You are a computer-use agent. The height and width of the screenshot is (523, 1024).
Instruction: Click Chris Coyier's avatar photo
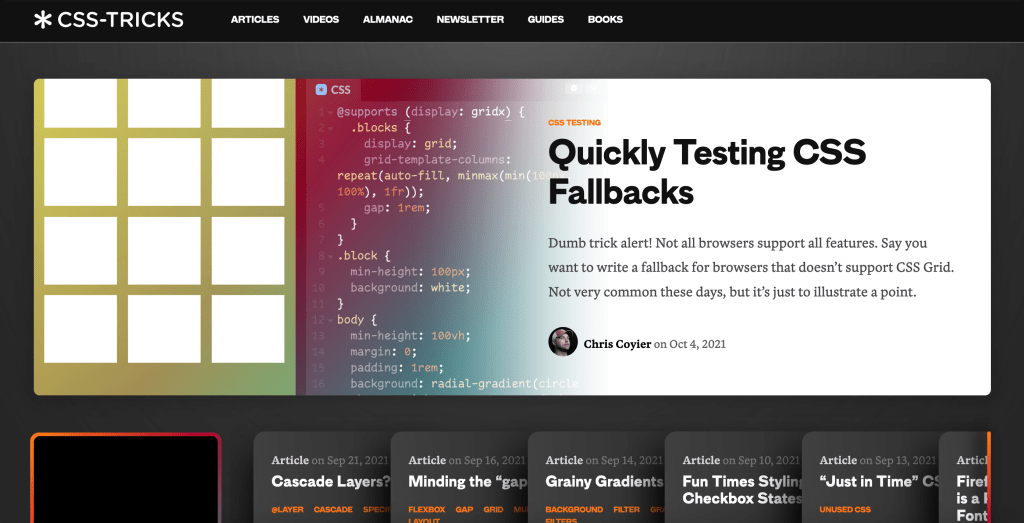[563, 341]
